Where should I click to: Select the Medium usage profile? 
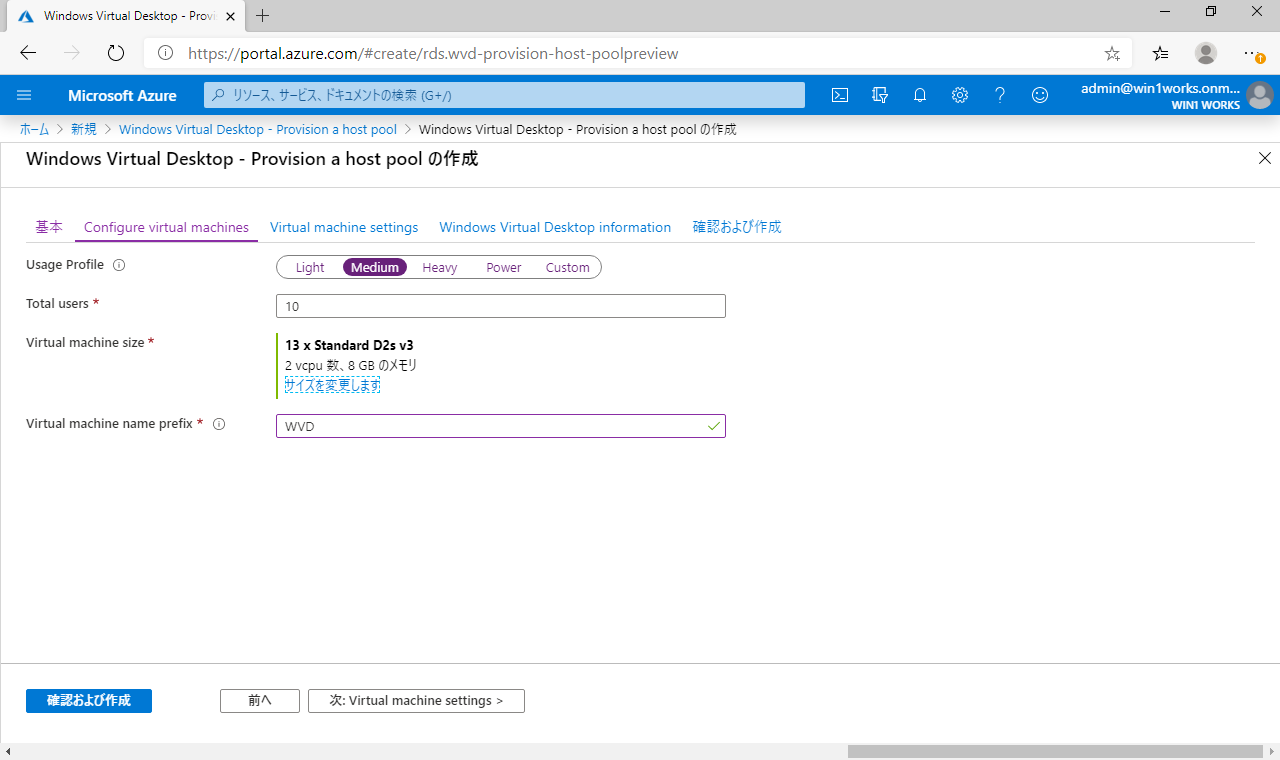(375, 267)
